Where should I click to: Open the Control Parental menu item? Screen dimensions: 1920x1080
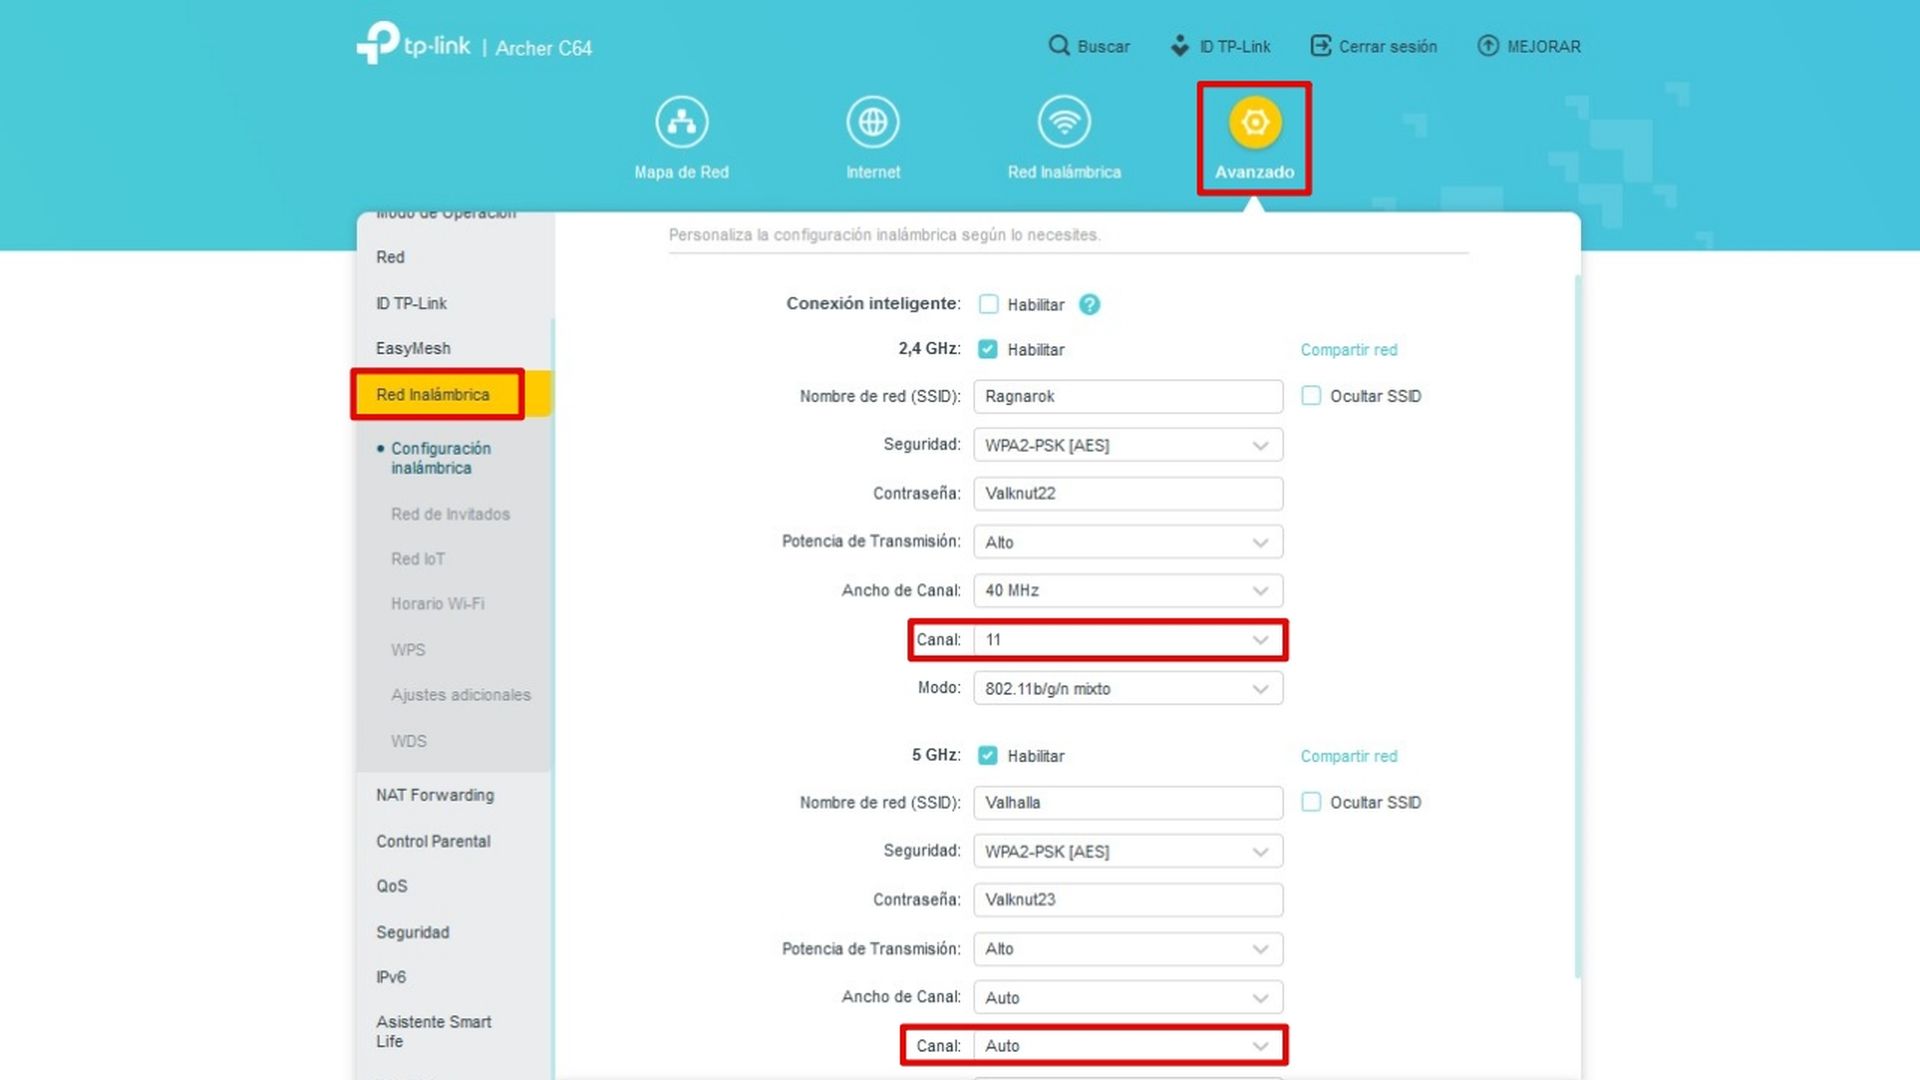pyautogui.click(x=433, y=841)
